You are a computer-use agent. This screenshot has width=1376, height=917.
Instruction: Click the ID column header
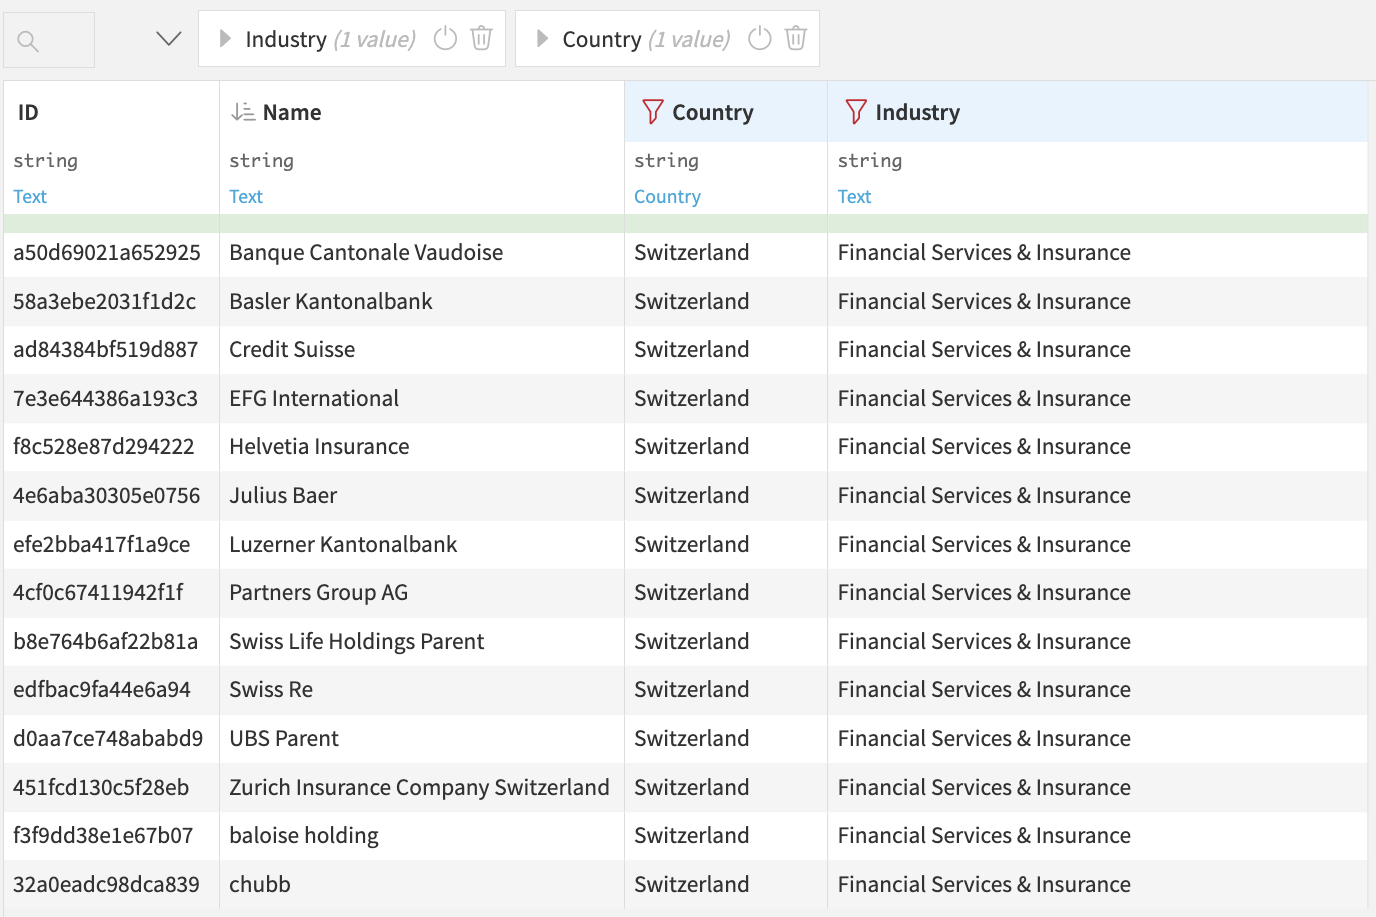[27, 112]
